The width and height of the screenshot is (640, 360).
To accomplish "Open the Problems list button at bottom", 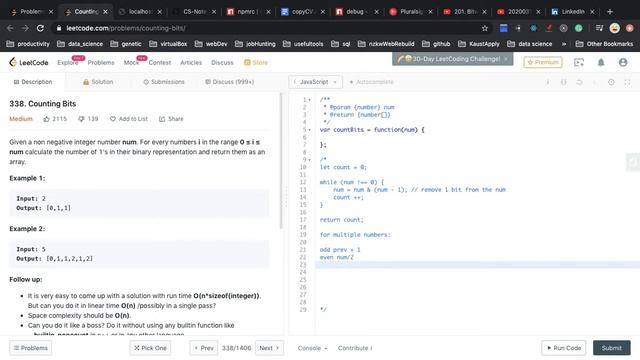I will click(x=31, y=348).
